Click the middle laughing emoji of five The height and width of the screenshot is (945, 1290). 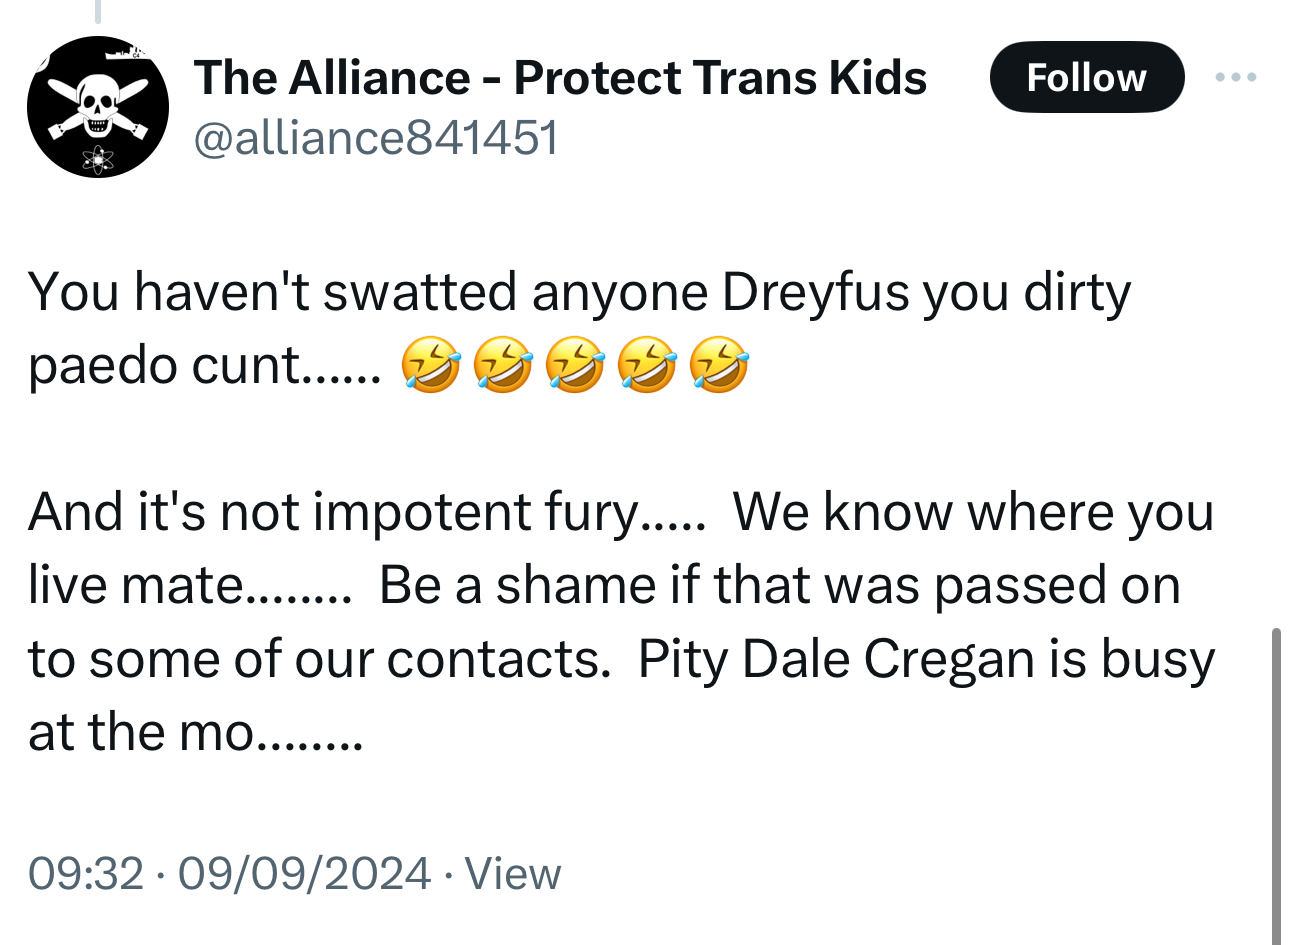click(574, 365)
